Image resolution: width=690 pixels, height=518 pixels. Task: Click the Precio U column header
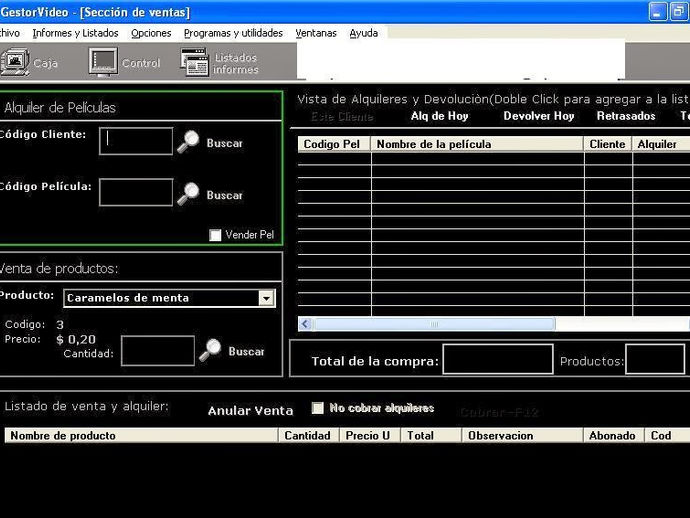tap(370, 436)
